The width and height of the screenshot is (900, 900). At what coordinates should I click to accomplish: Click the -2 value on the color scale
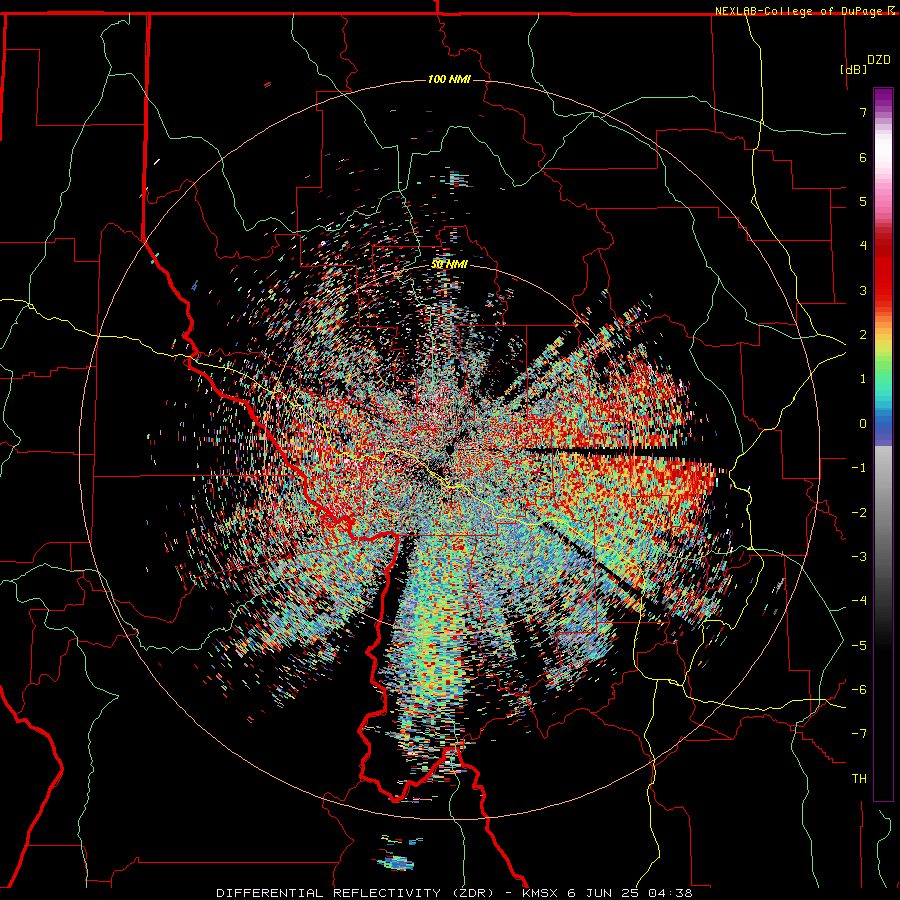[x=859, y=513]
